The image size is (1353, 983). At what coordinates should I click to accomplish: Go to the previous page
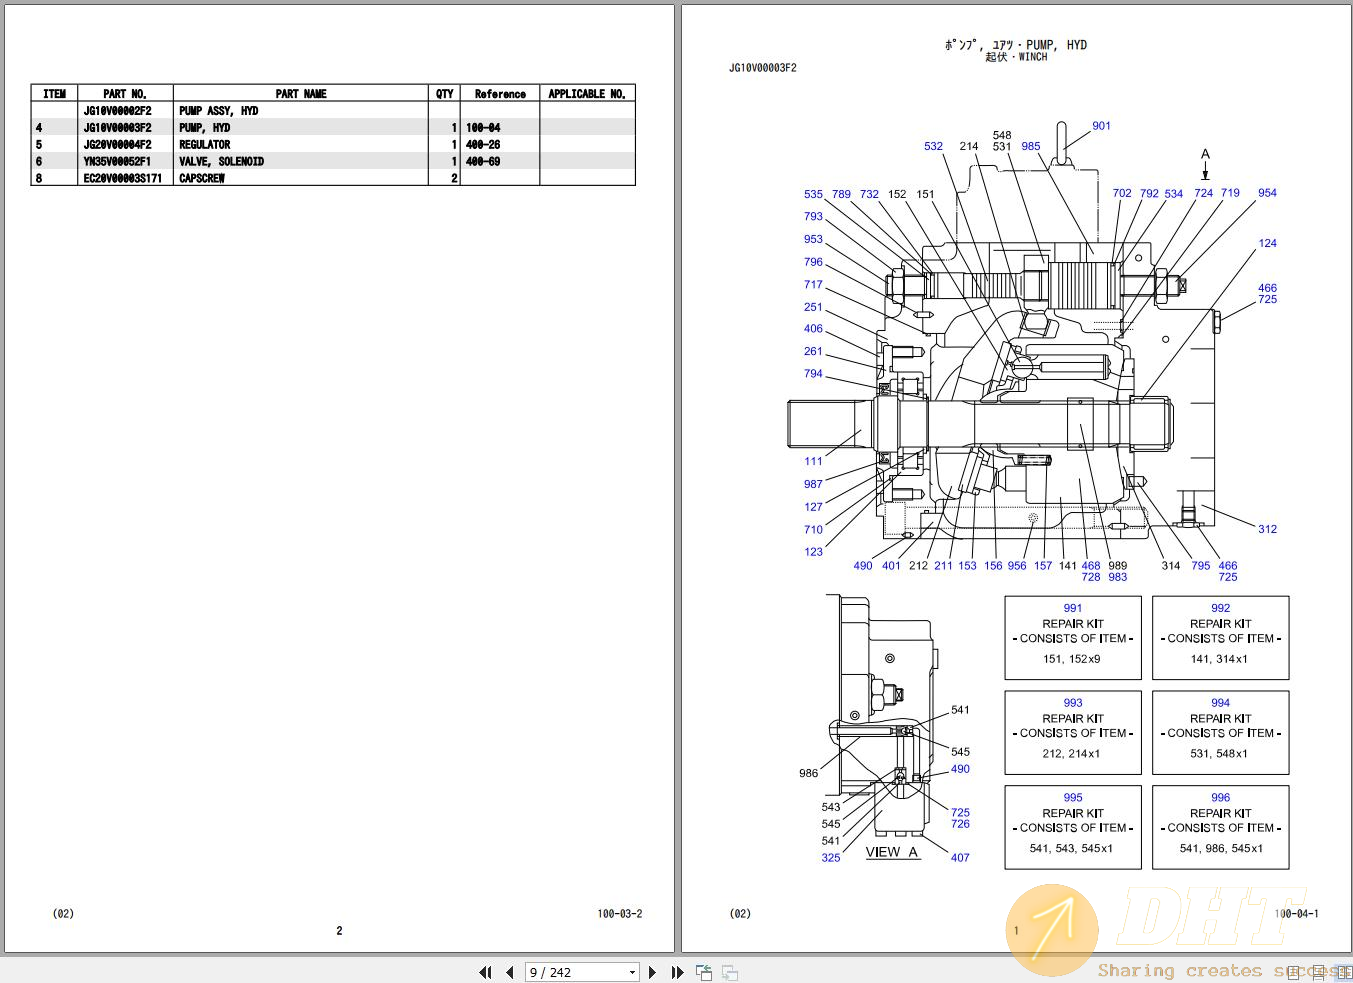[509, 972]
